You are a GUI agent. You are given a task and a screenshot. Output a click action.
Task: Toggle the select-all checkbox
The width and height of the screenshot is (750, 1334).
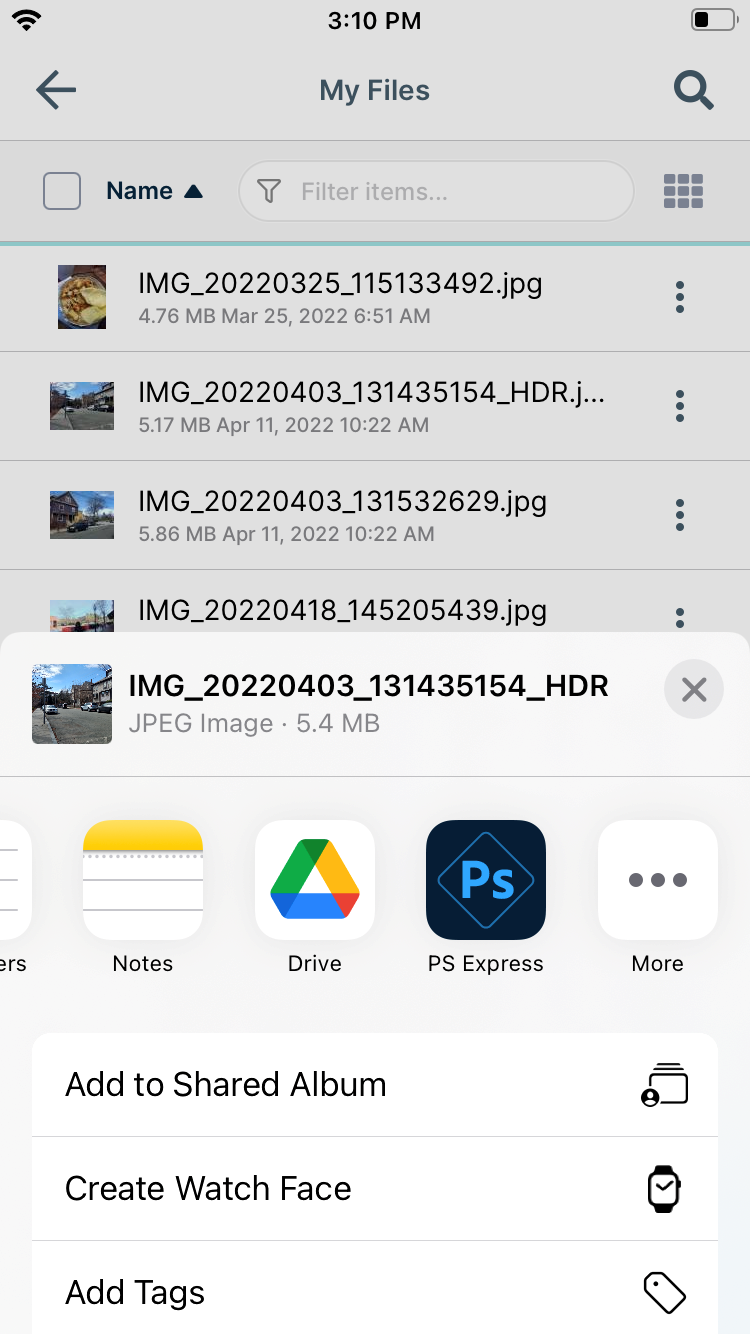point(62,191)
